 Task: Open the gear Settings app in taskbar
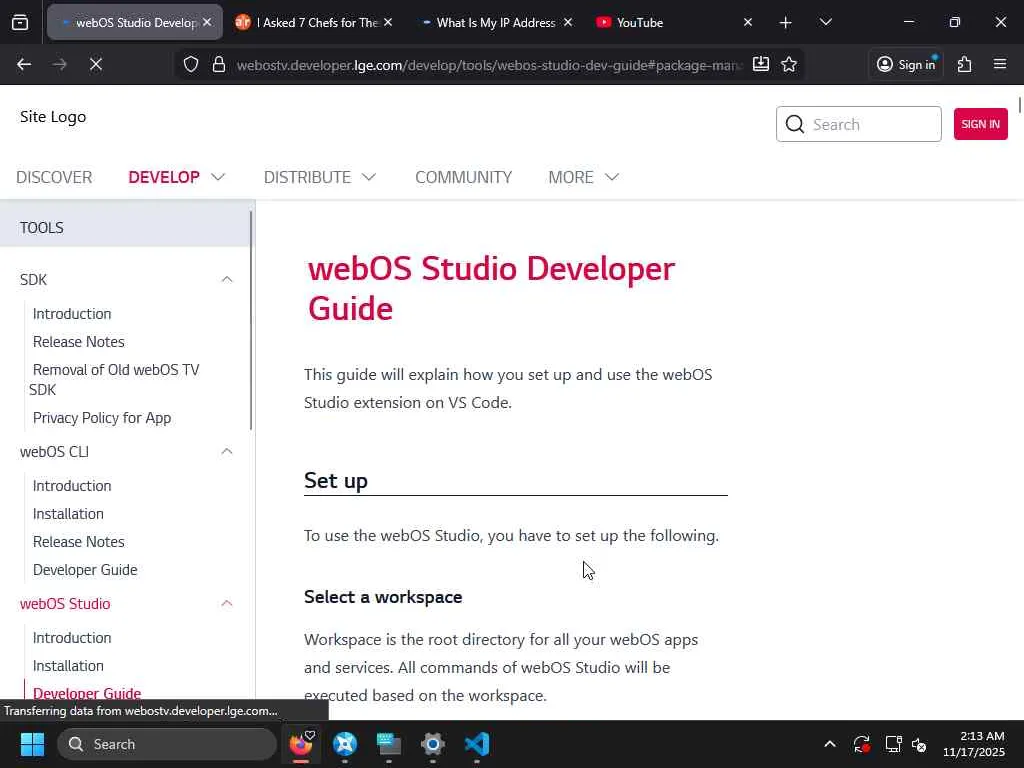[432, 744]
